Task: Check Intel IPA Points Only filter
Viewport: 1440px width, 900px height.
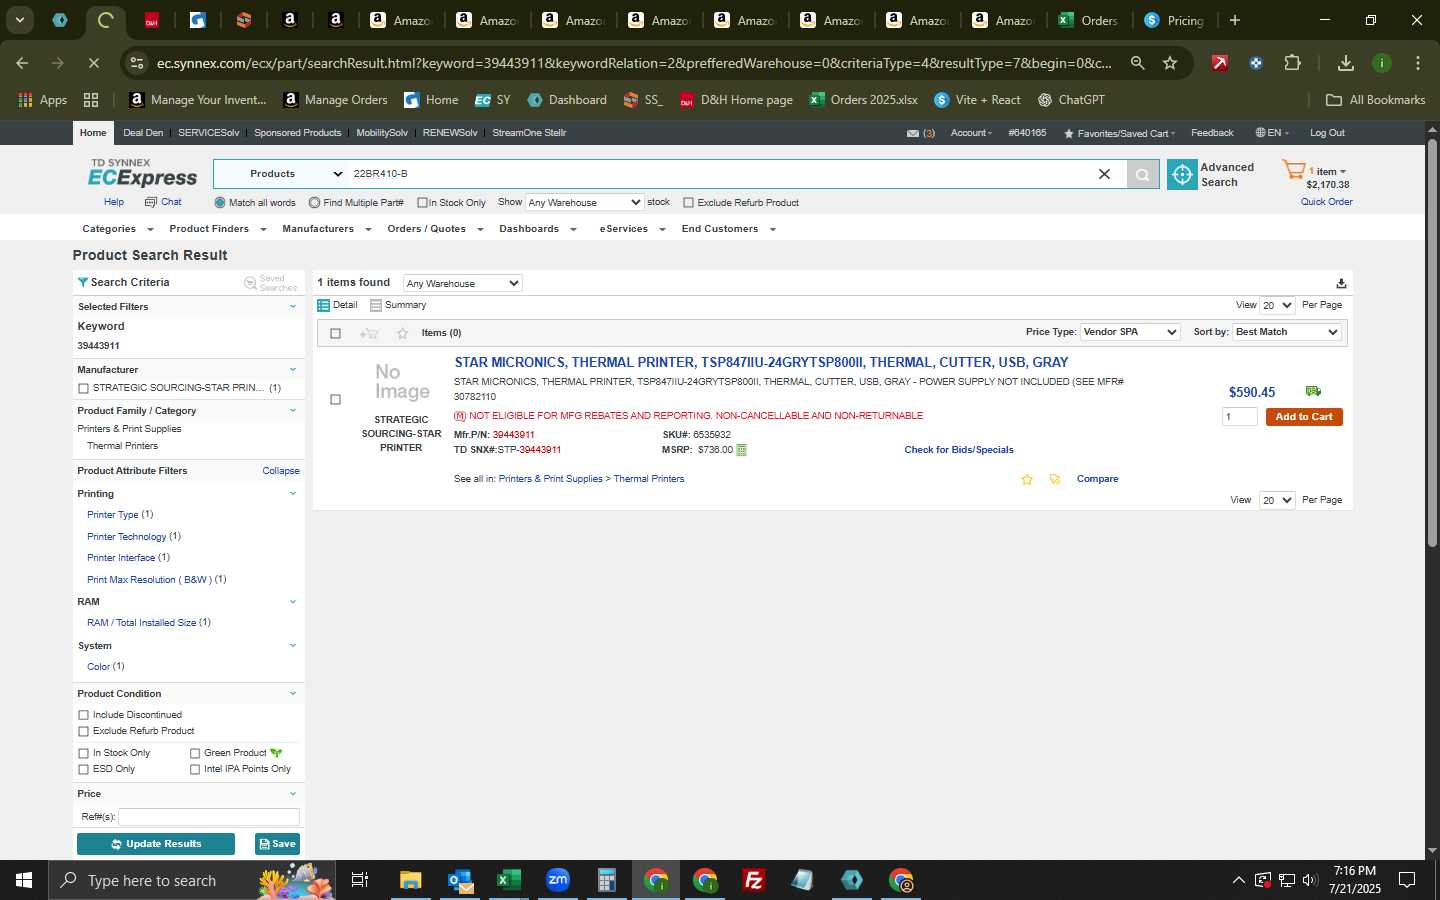Action: coord(195,769)
